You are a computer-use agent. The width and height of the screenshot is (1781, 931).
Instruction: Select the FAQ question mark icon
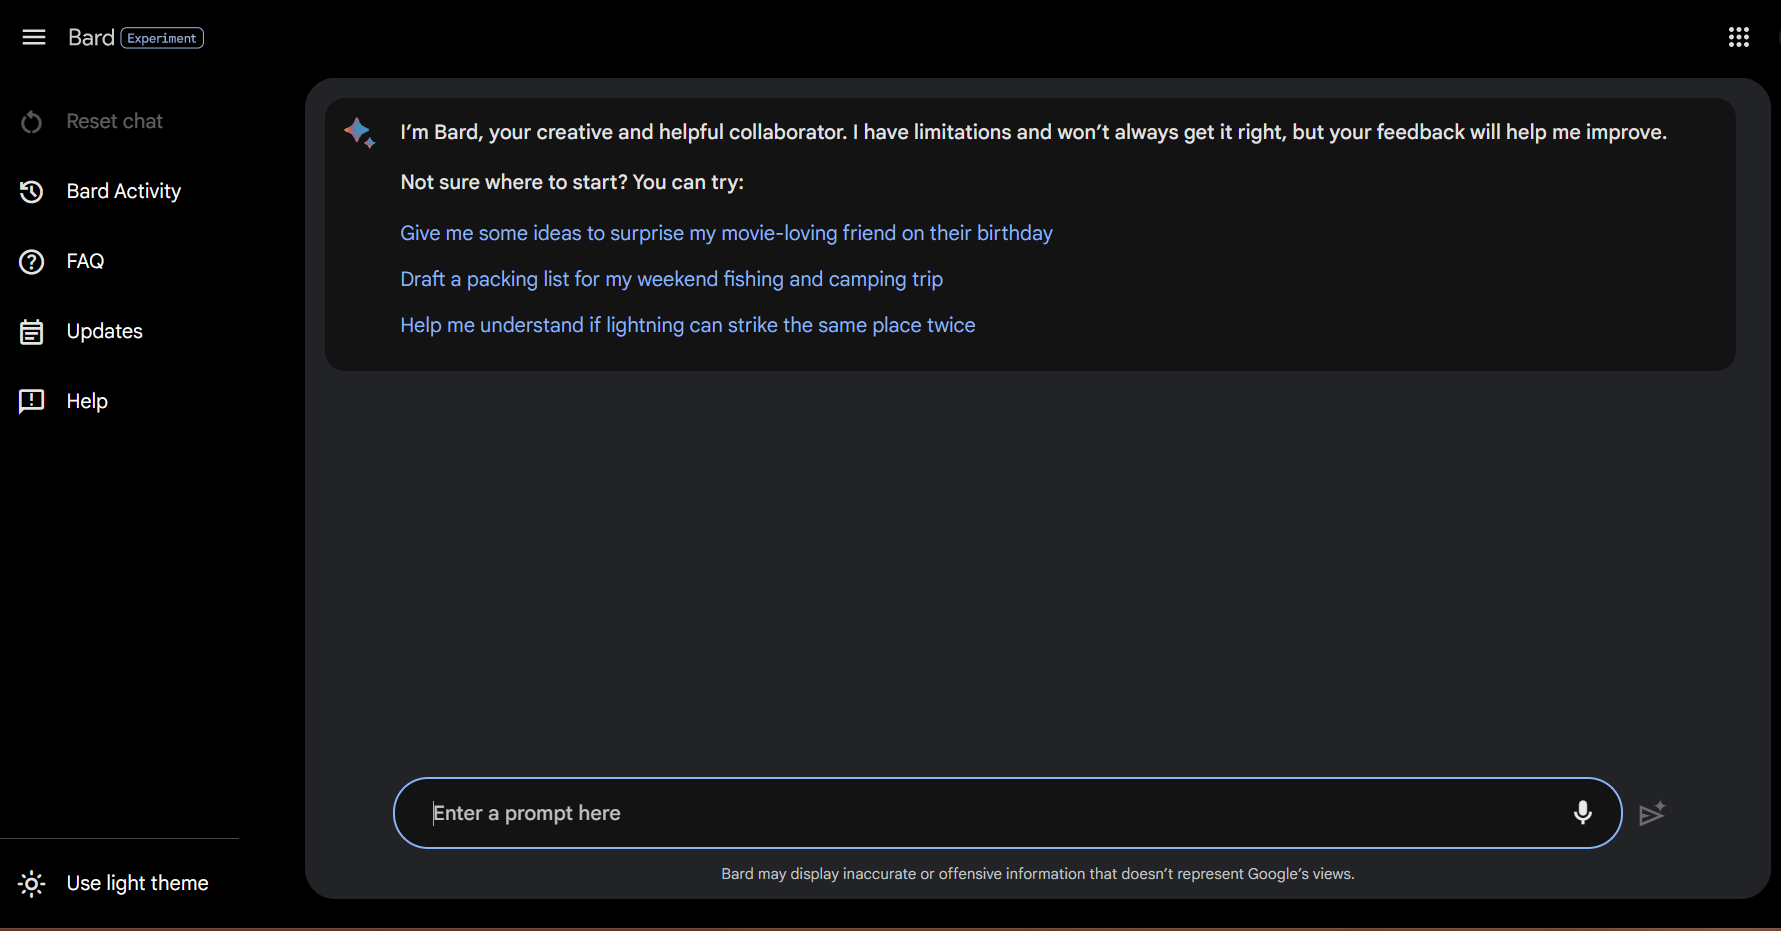point(32,261)
